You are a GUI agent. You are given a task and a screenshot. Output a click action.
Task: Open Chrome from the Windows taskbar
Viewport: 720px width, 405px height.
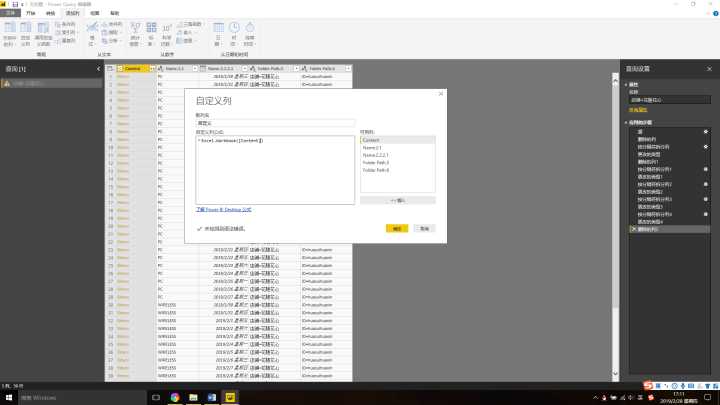[x=175, y=397]
